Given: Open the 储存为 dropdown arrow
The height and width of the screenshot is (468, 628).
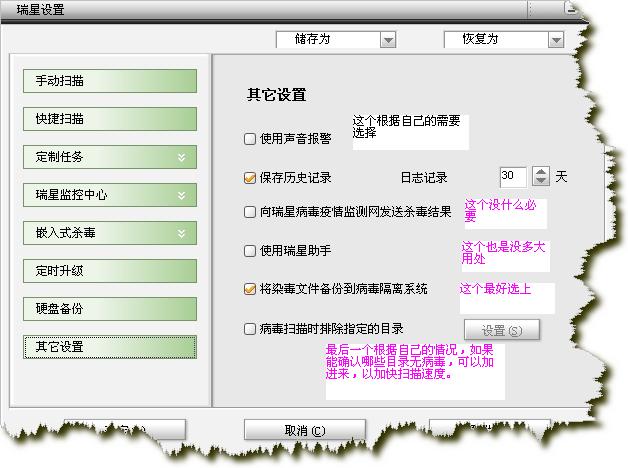Looking at the screenshot, I should [388, 40].
